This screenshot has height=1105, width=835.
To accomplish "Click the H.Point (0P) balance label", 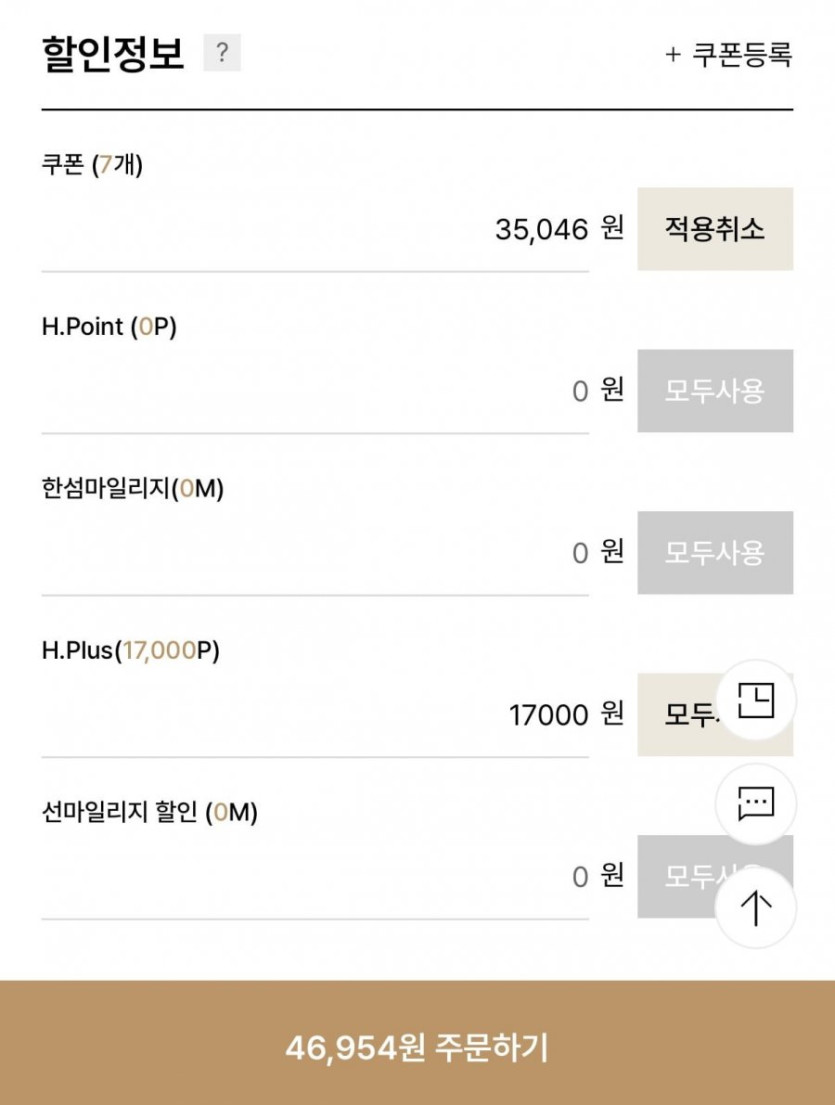I will click(x=109, y=326).
